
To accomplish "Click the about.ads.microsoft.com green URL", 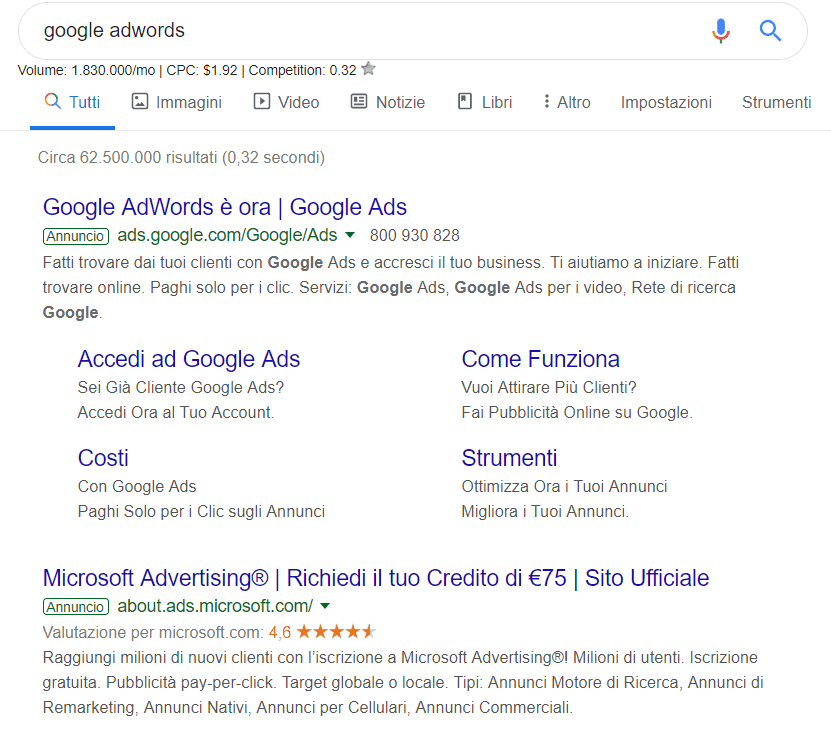I will point(215,606).
